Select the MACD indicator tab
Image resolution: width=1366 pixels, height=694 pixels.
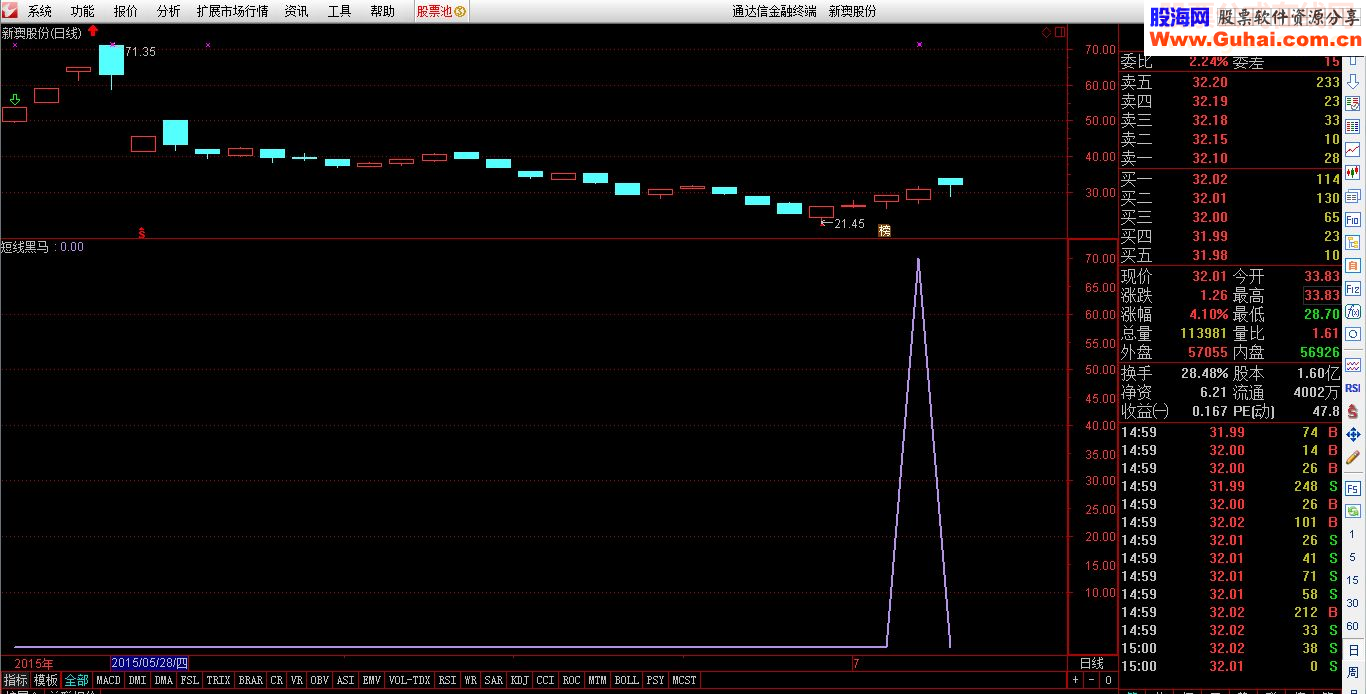coord(108,680)
